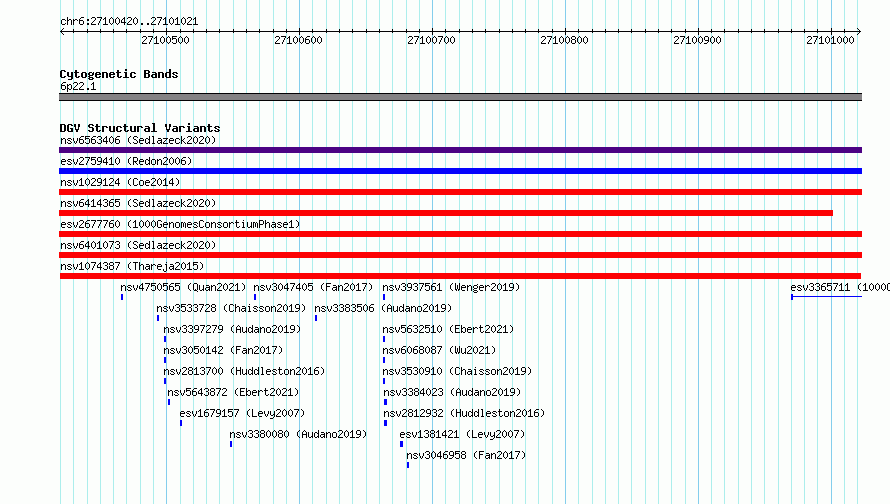
Task: Click ruler position 27100500
Action: pyautogui.click(x=165, y=40)
